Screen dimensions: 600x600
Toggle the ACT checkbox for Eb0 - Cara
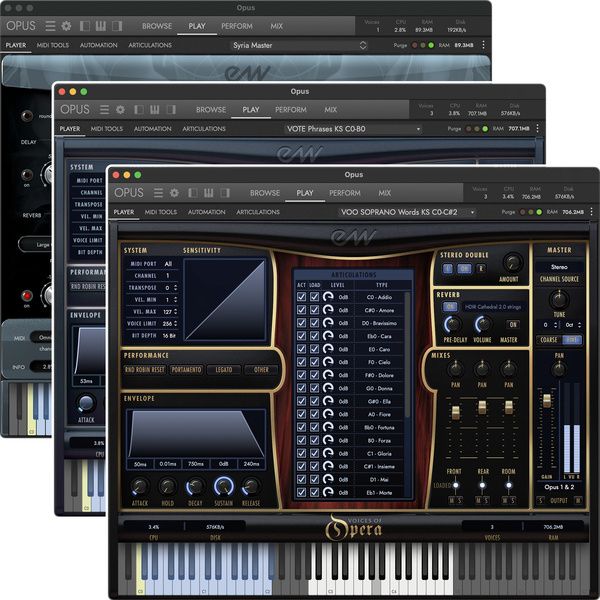point(302,336)
